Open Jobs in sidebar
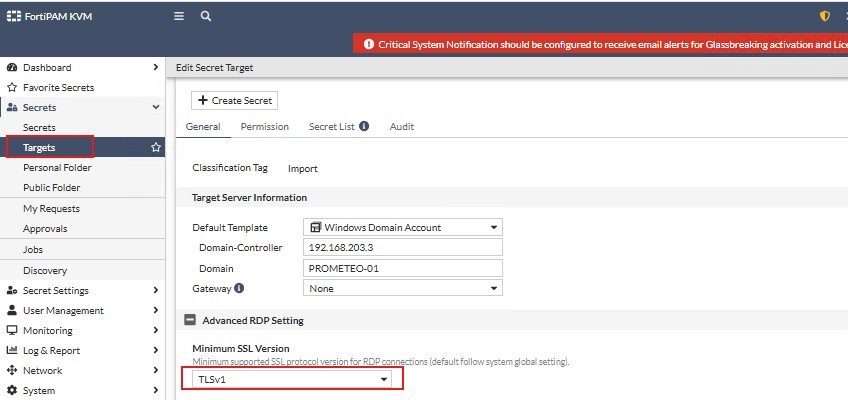Image resolution: width=848 pixels, height=400 pixels. click(x=32, y=250)
